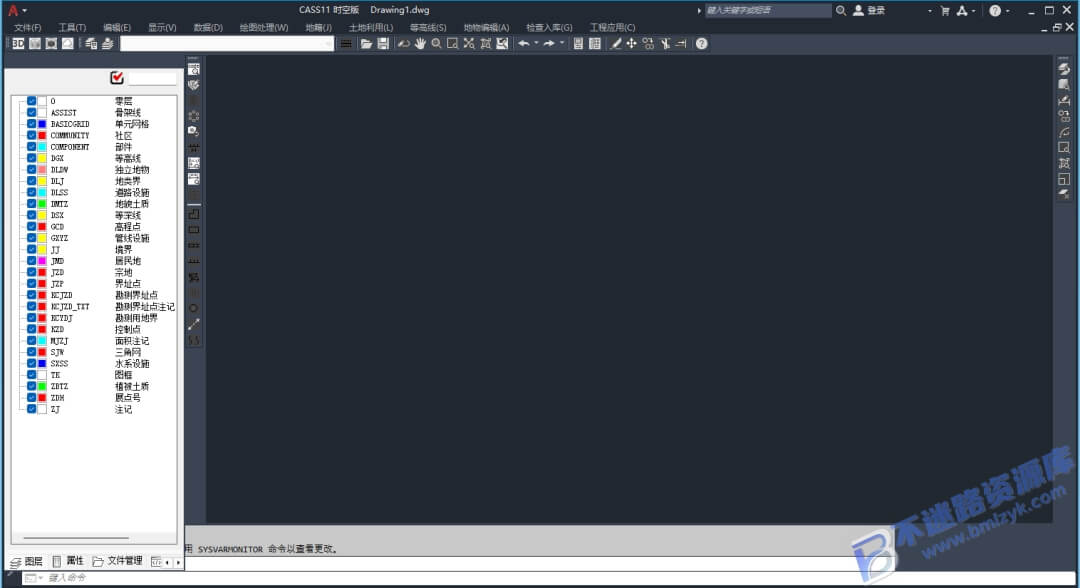The width and height of the screenshot is (1080, 588).
Task: Expand the account dropdown arrow after 登录
Action: pos(929,10)
